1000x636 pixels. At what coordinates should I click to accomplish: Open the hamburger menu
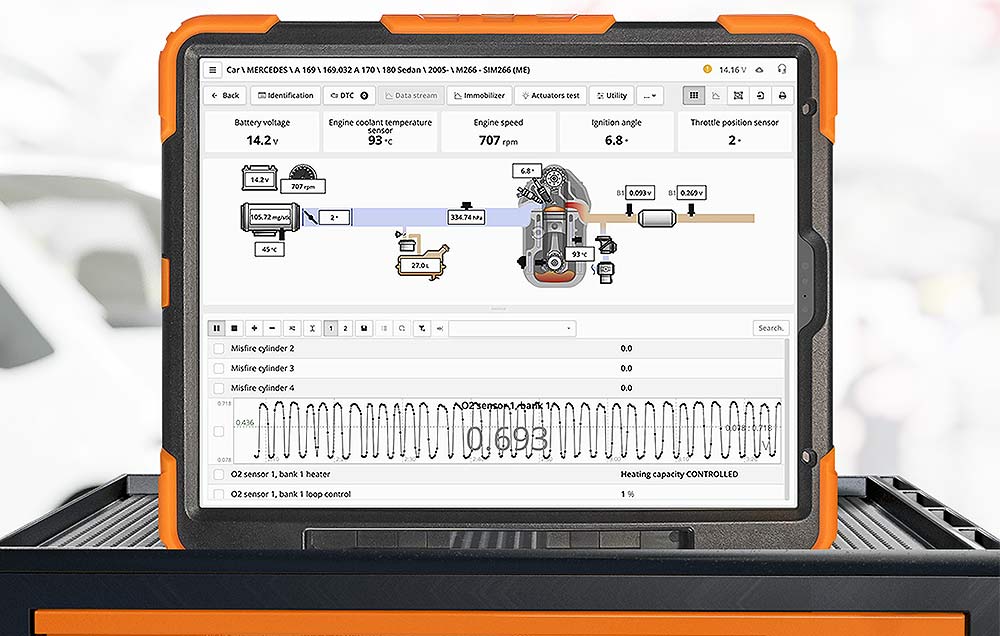pos(212,70)
